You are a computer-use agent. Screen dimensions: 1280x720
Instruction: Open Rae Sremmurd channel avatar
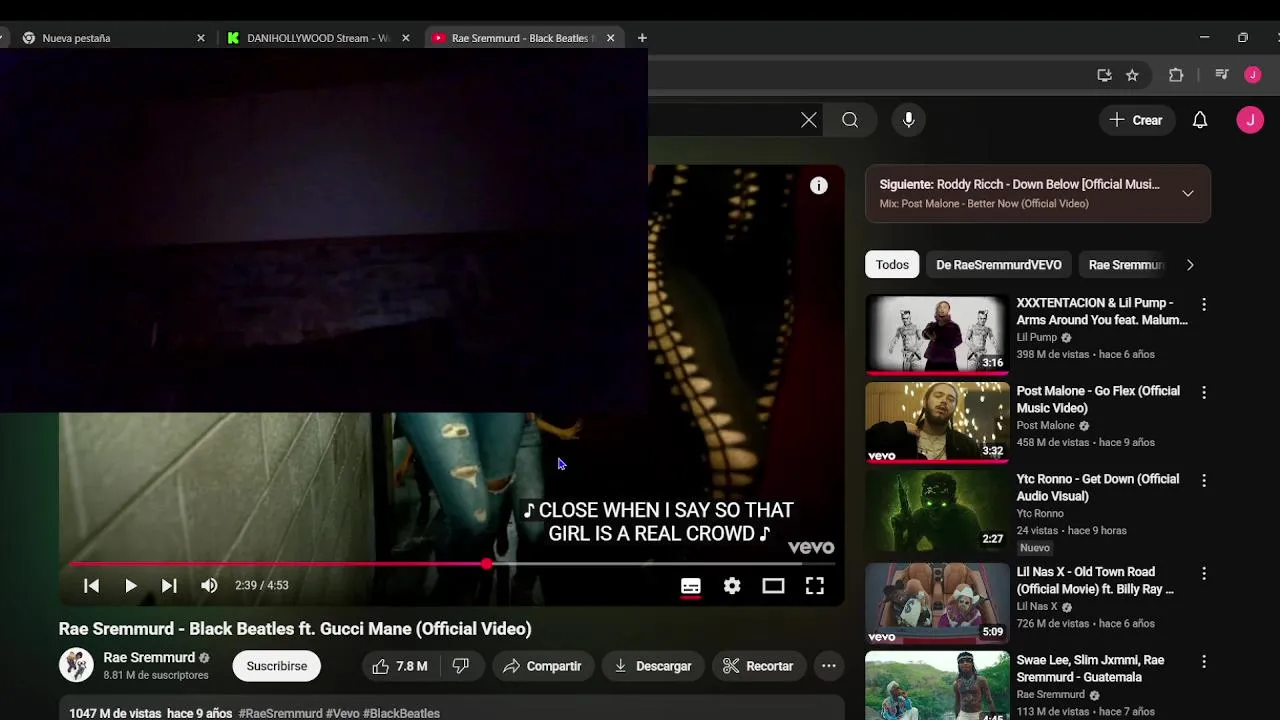(76, 665)
